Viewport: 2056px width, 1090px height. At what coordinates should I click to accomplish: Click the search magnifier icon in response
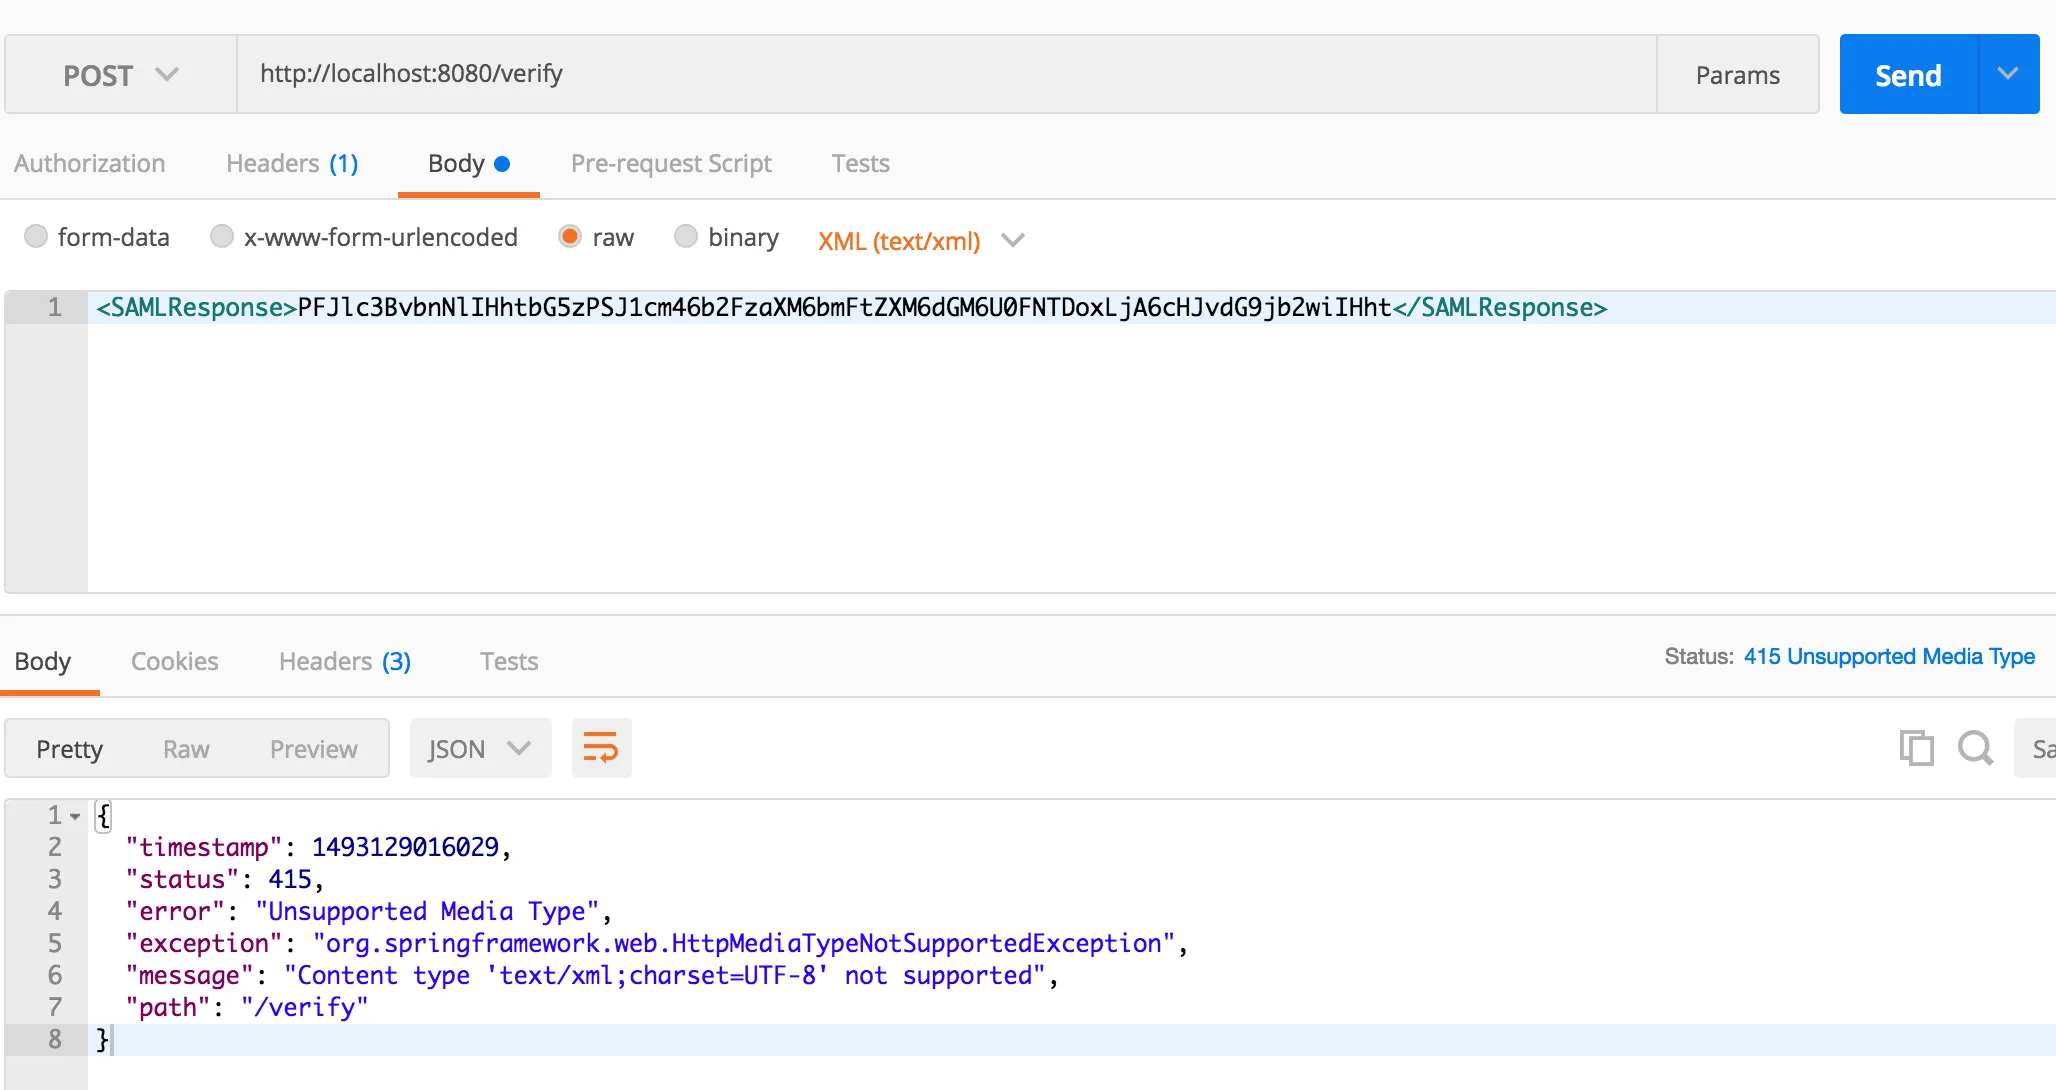pyautogui.click(x=1975, y=748)
